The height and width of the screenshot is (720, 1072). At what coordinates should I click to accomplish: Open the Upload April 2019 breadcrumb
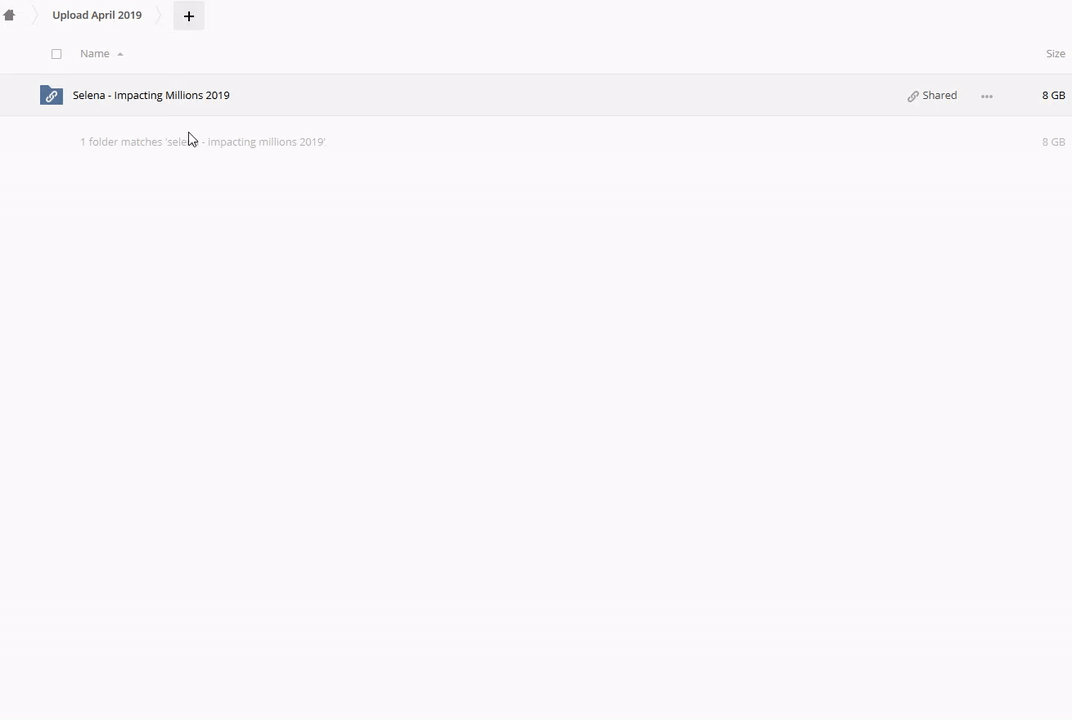pos(97,15)
